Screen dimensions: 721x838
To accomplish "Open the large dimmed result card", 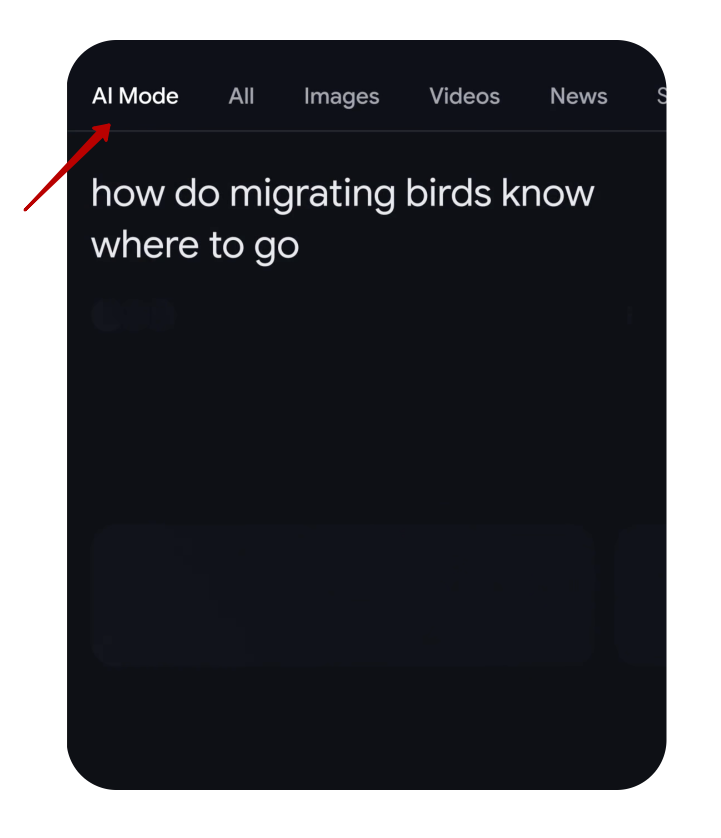I will [343, 595].
